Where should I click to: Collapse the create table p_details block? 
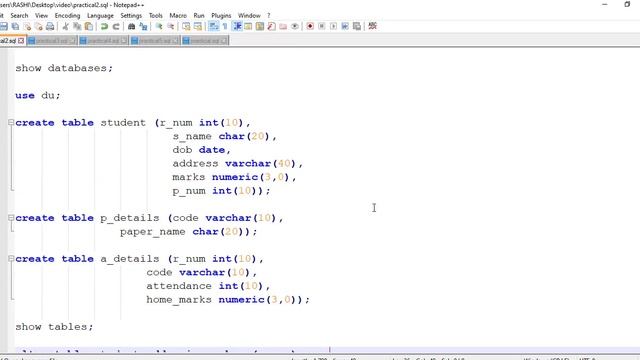11,218
